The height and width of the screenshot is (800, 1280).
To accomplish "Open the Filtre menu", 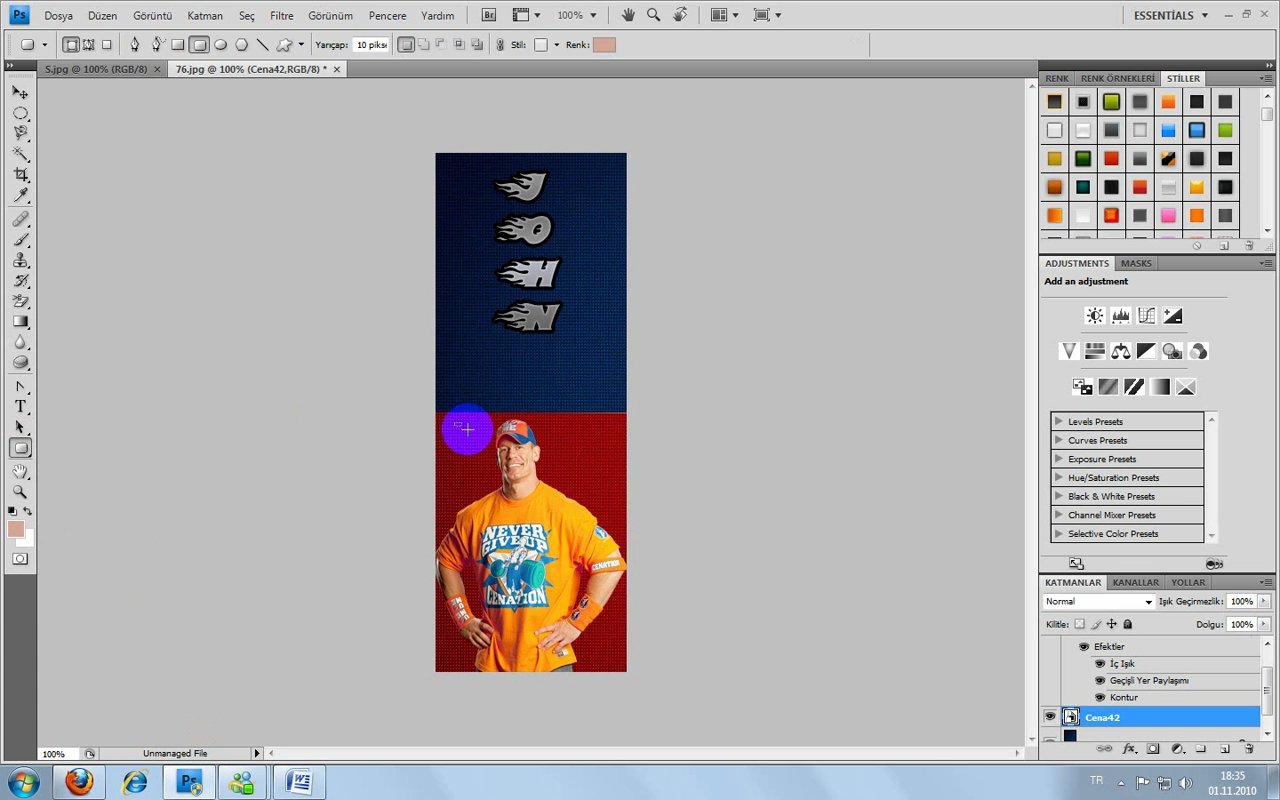I will pos(281,16).
